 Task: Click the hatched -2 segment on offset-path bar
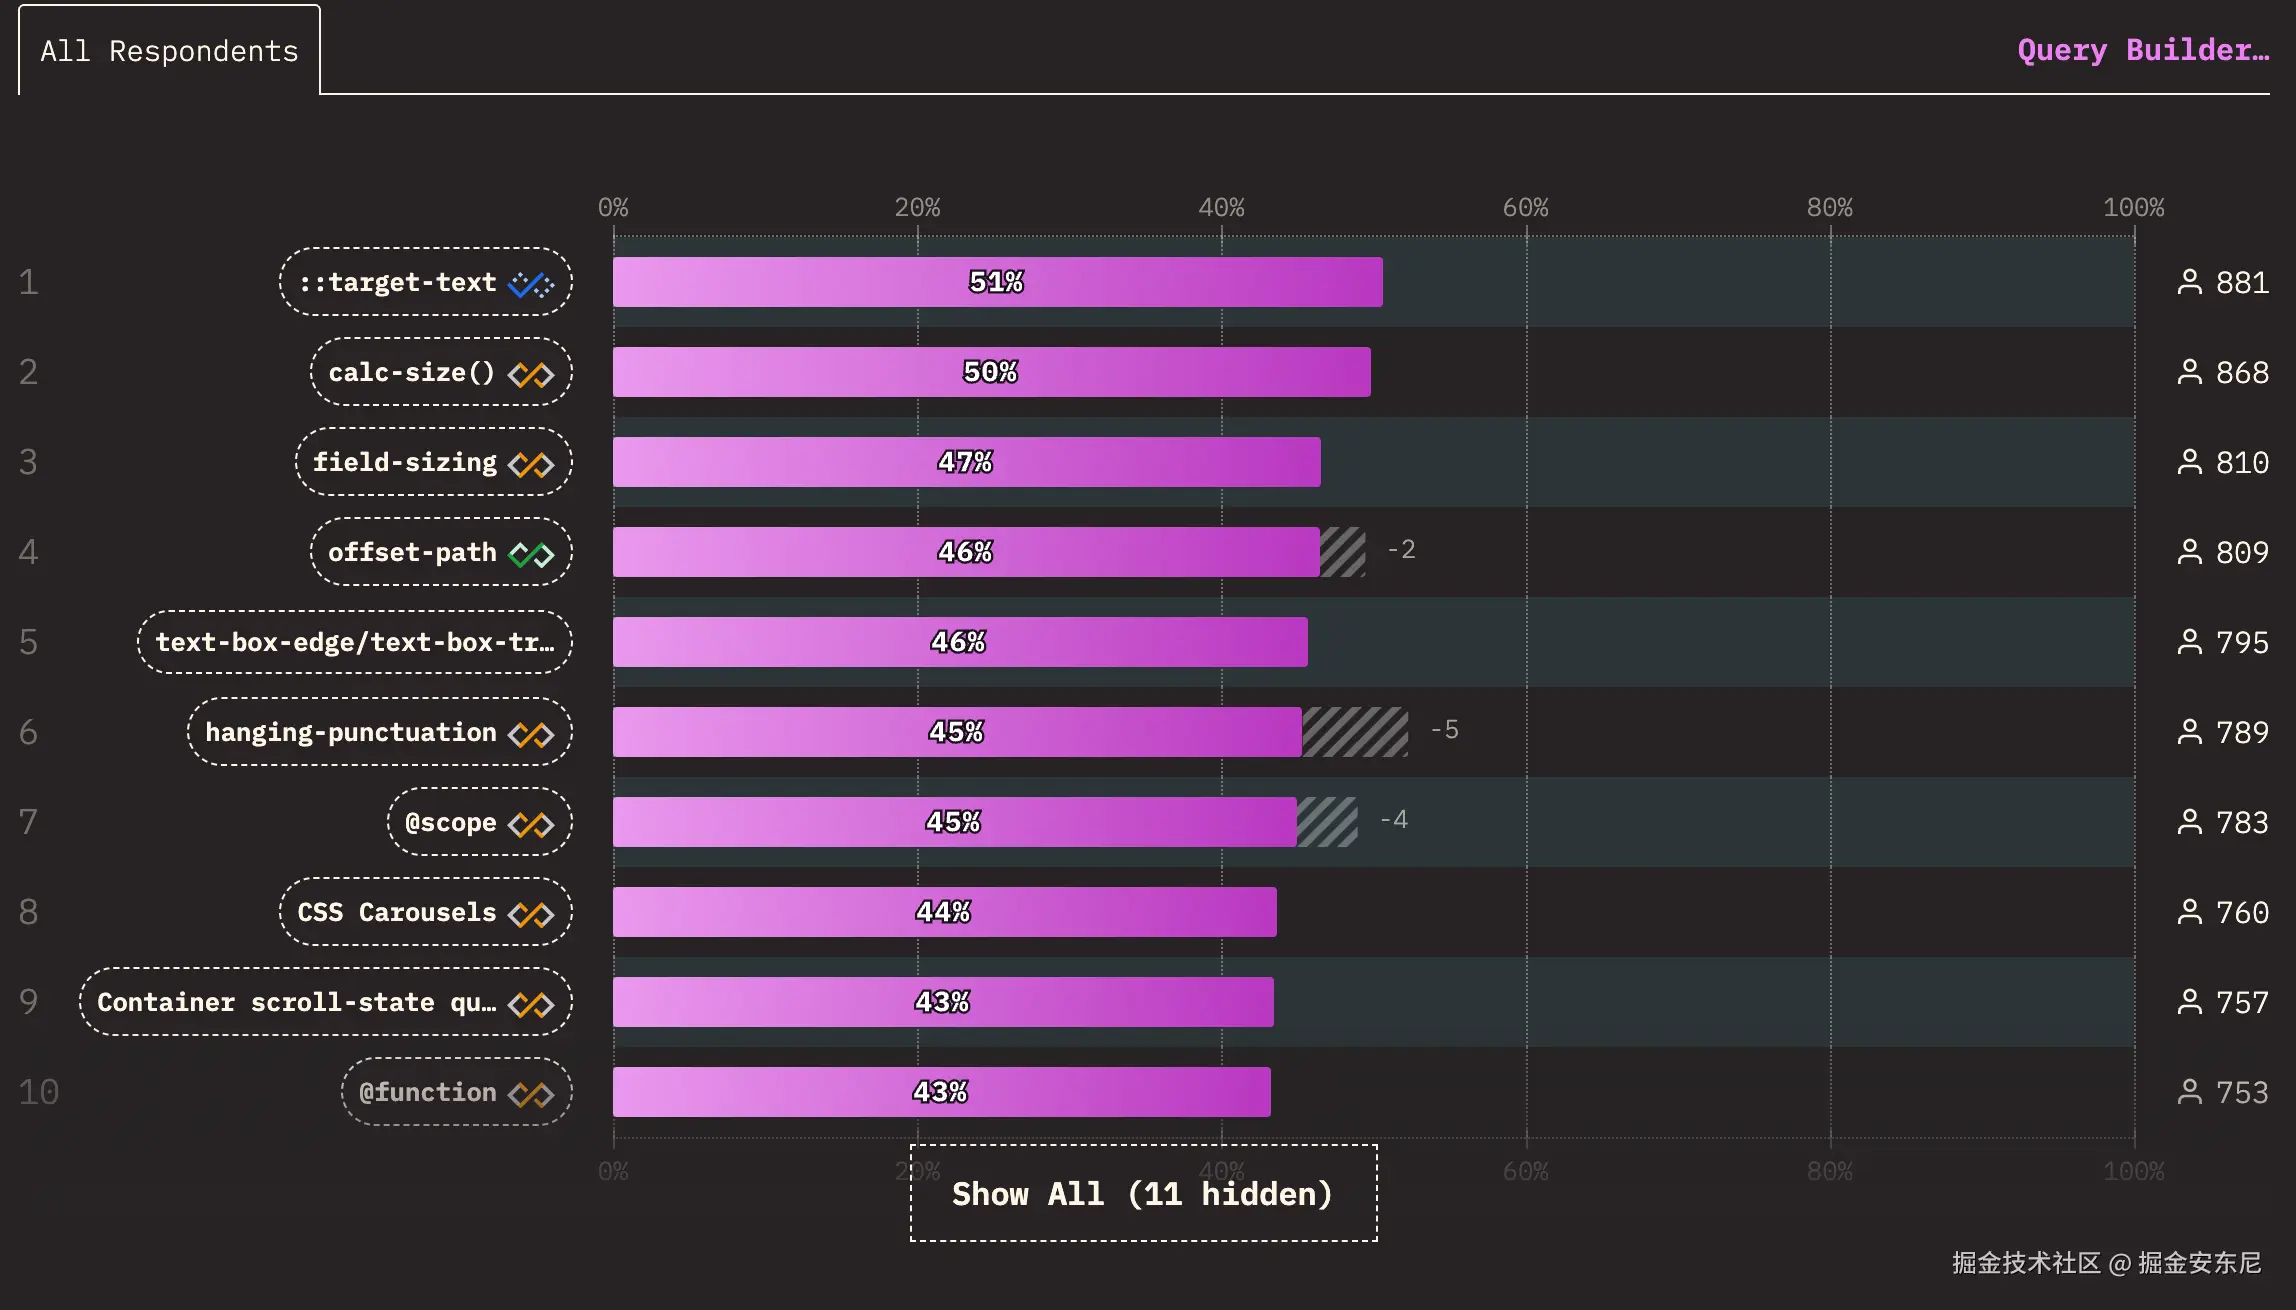[x=1342, y=552]
